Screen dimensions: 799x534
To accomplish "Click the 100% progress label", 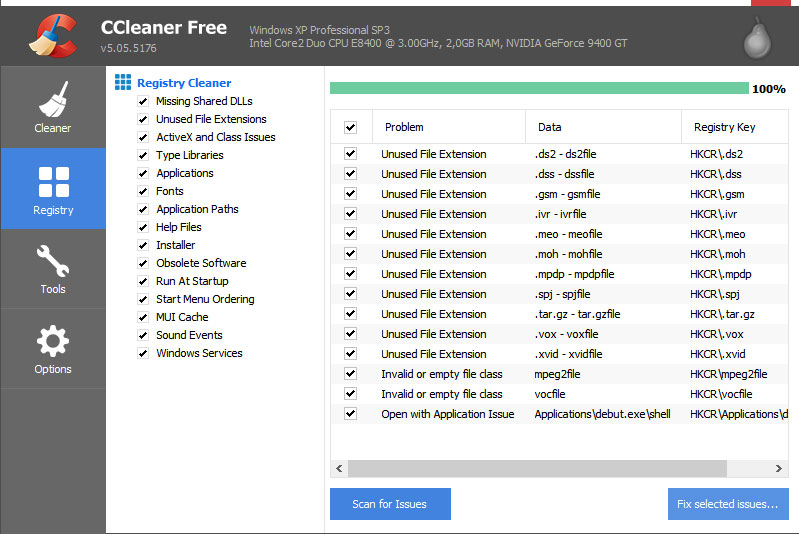I will point(768,89).
